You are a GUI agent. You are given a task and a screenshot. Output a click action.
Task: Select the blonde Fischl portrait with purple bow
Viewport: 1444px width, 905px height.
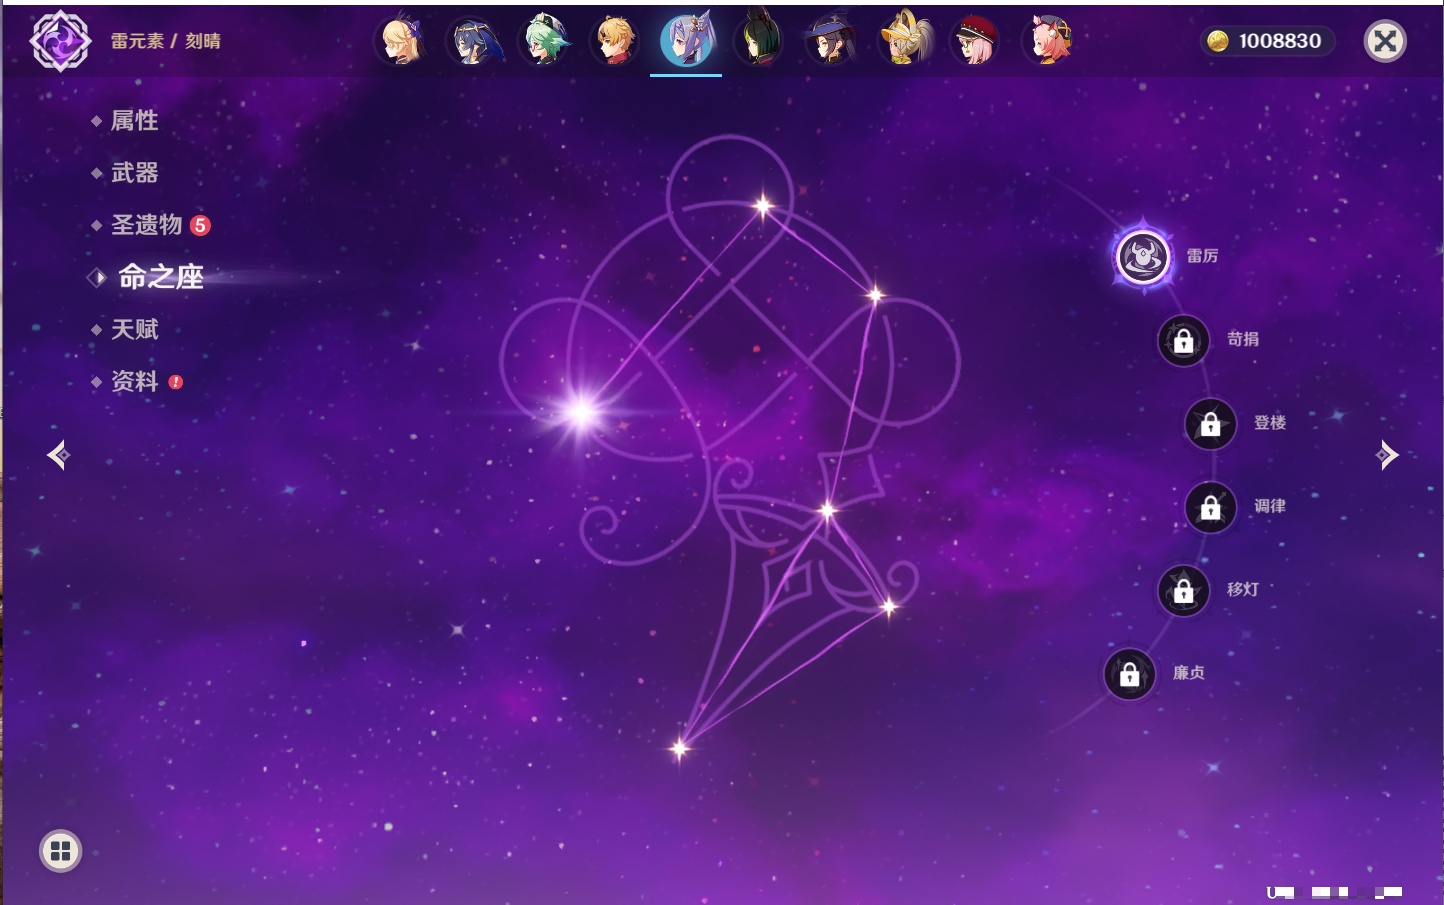coord(401,41)
